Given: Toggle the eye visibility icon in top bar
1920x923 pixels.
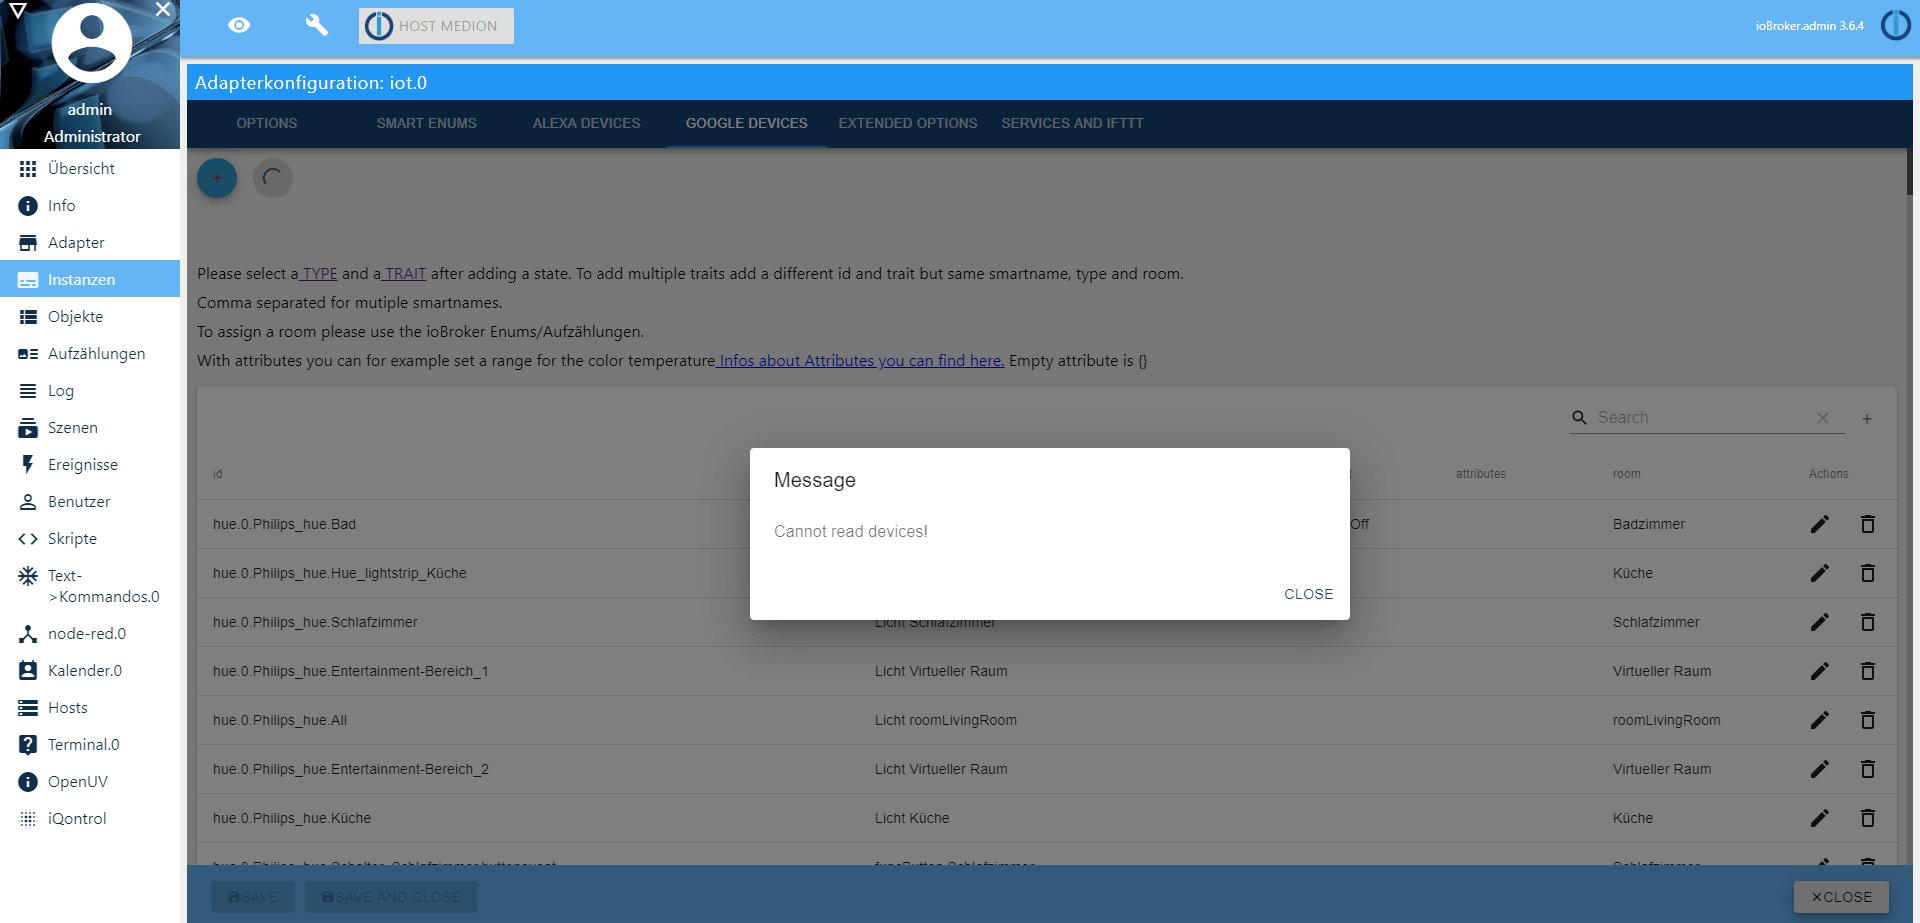Looking at the screenshot, I should pyautogui.click(x=239, y=25).
